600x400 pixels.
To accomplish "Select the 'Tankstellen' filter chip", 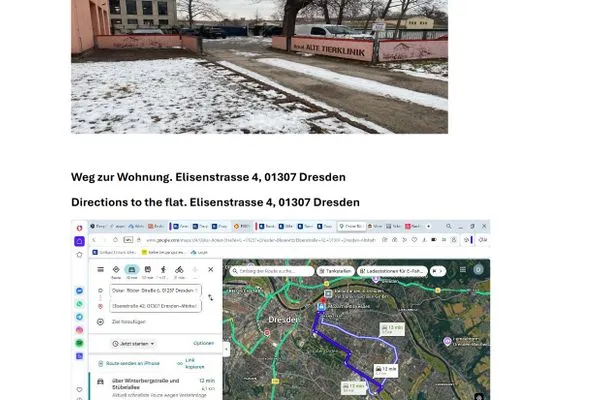I will click(336, 271).
